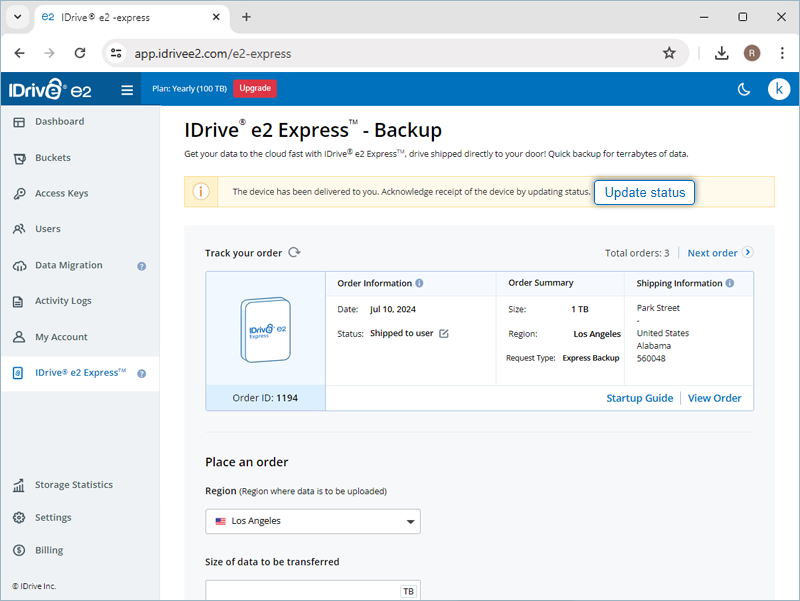Click the Order ID: 1194 label

point(265,398)
